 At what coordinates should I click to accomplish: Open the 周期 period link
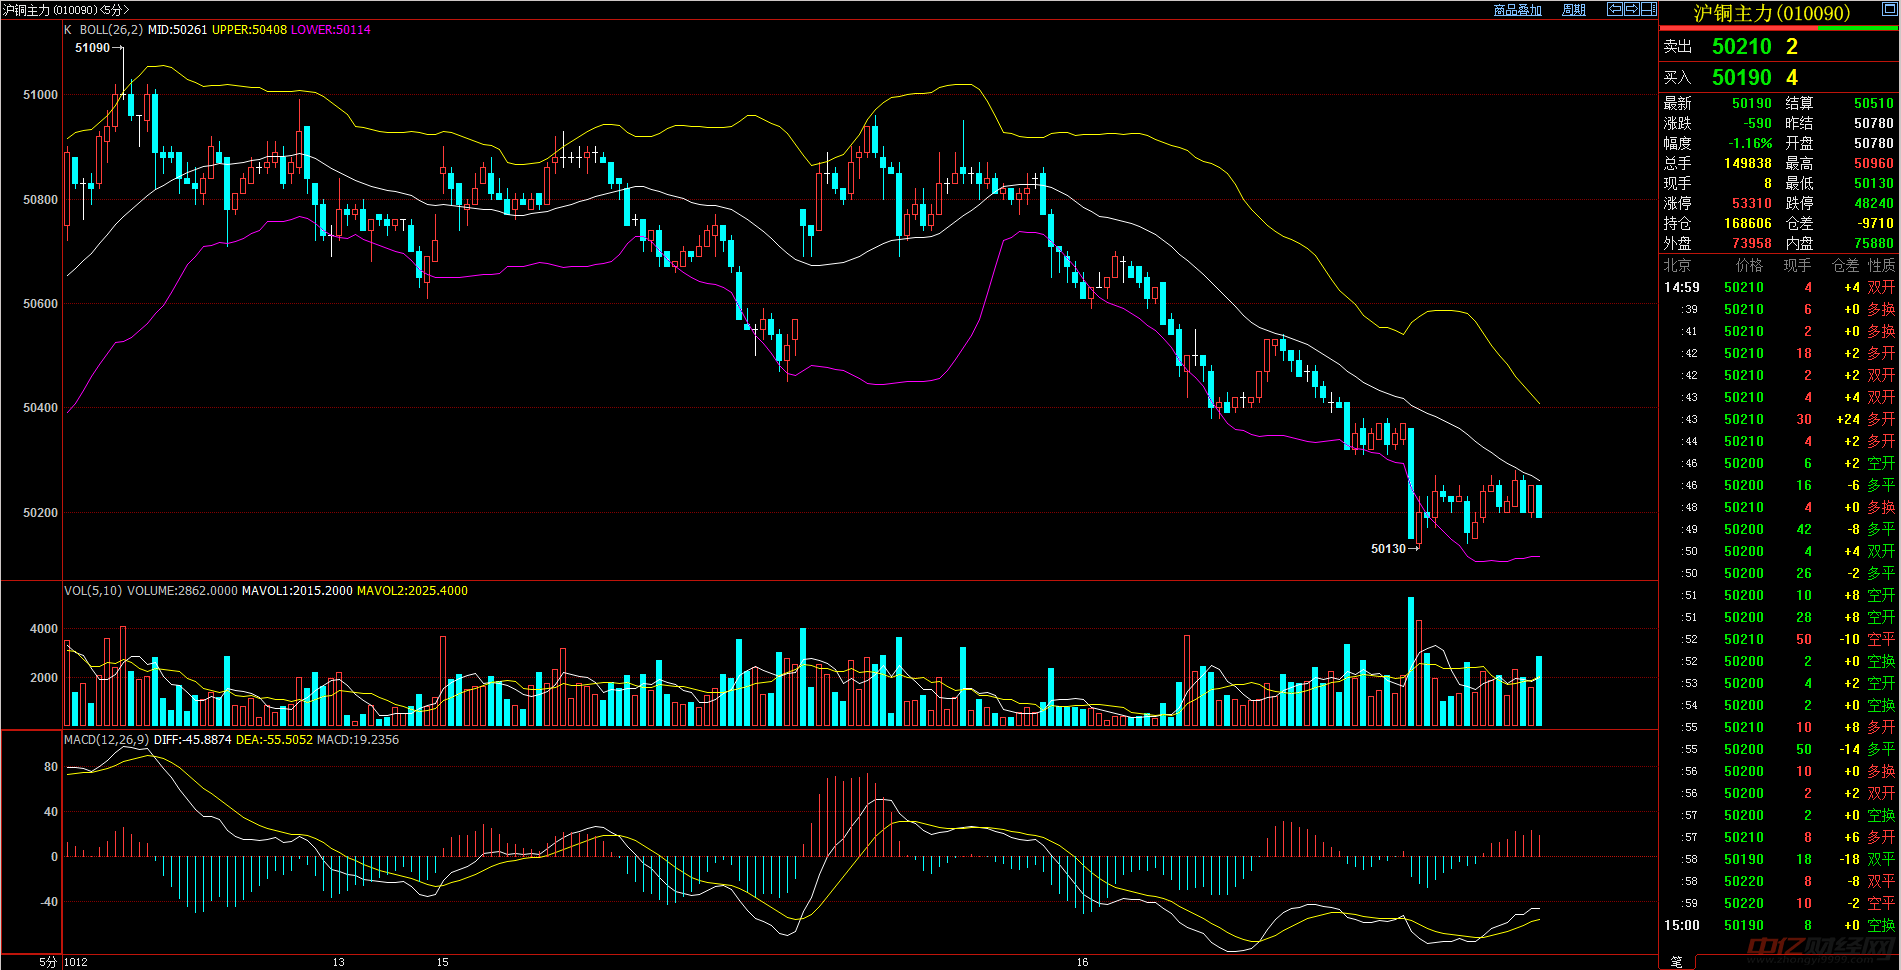click(1574, 10)
